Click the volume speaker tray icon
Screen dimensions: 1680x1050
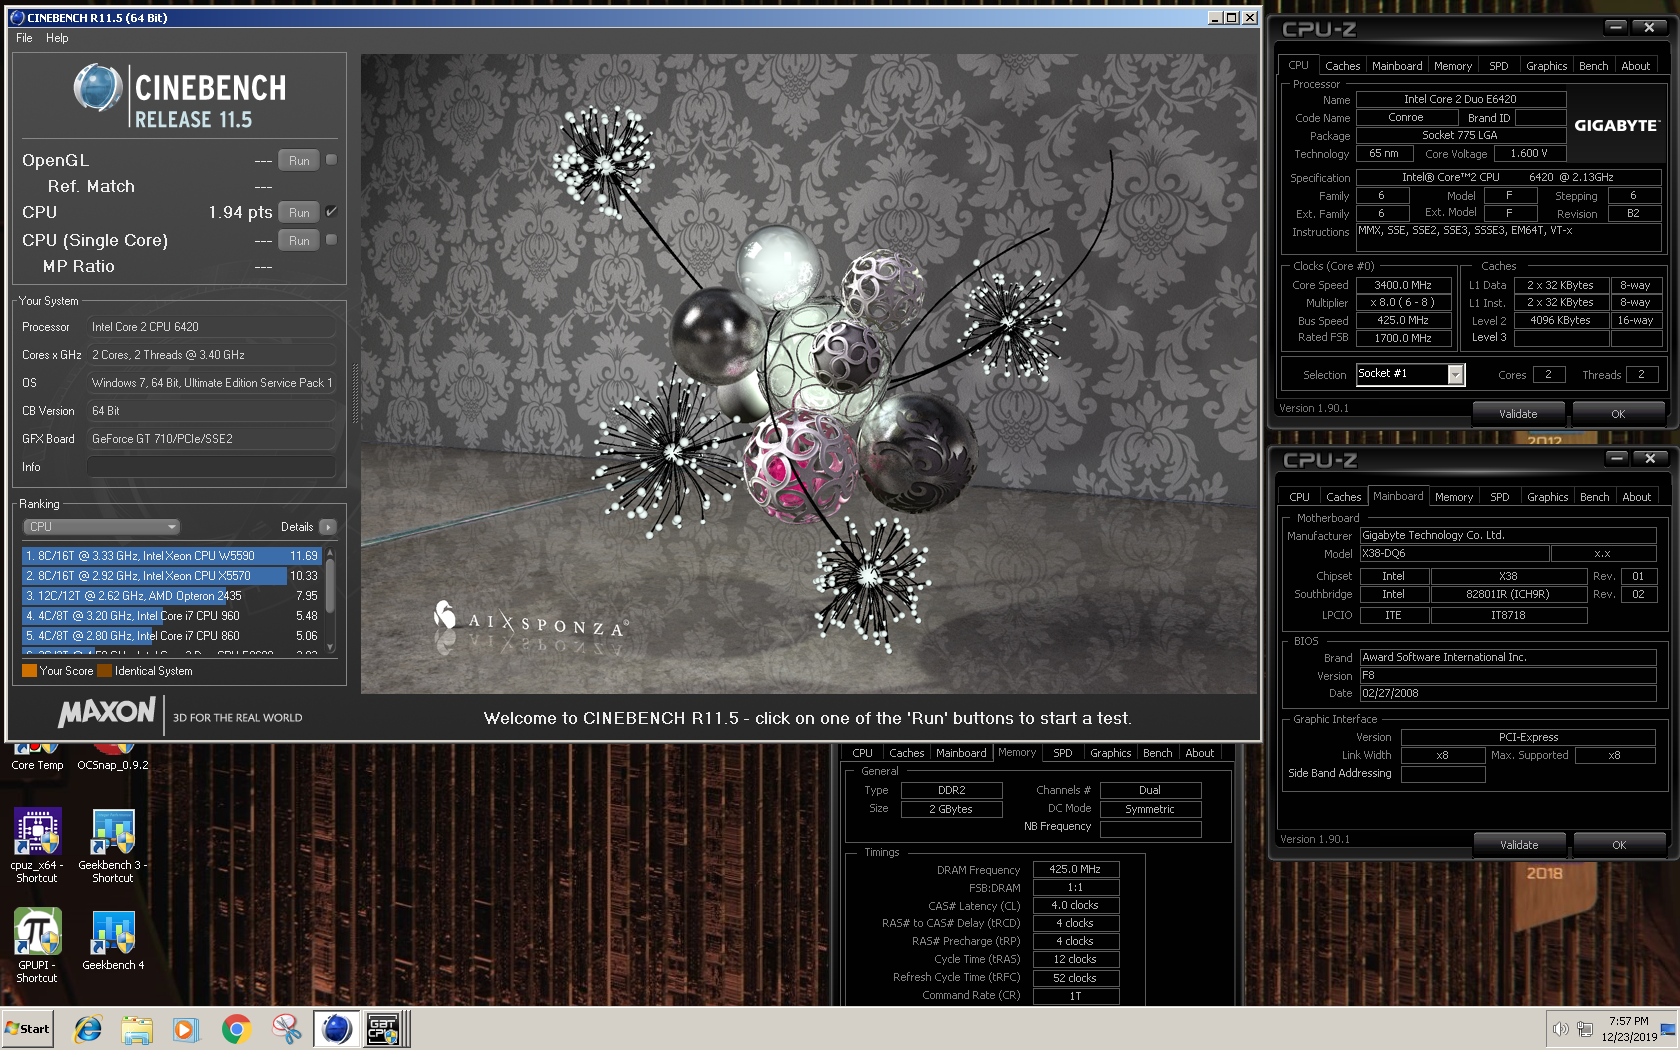pos(1560,1029)
